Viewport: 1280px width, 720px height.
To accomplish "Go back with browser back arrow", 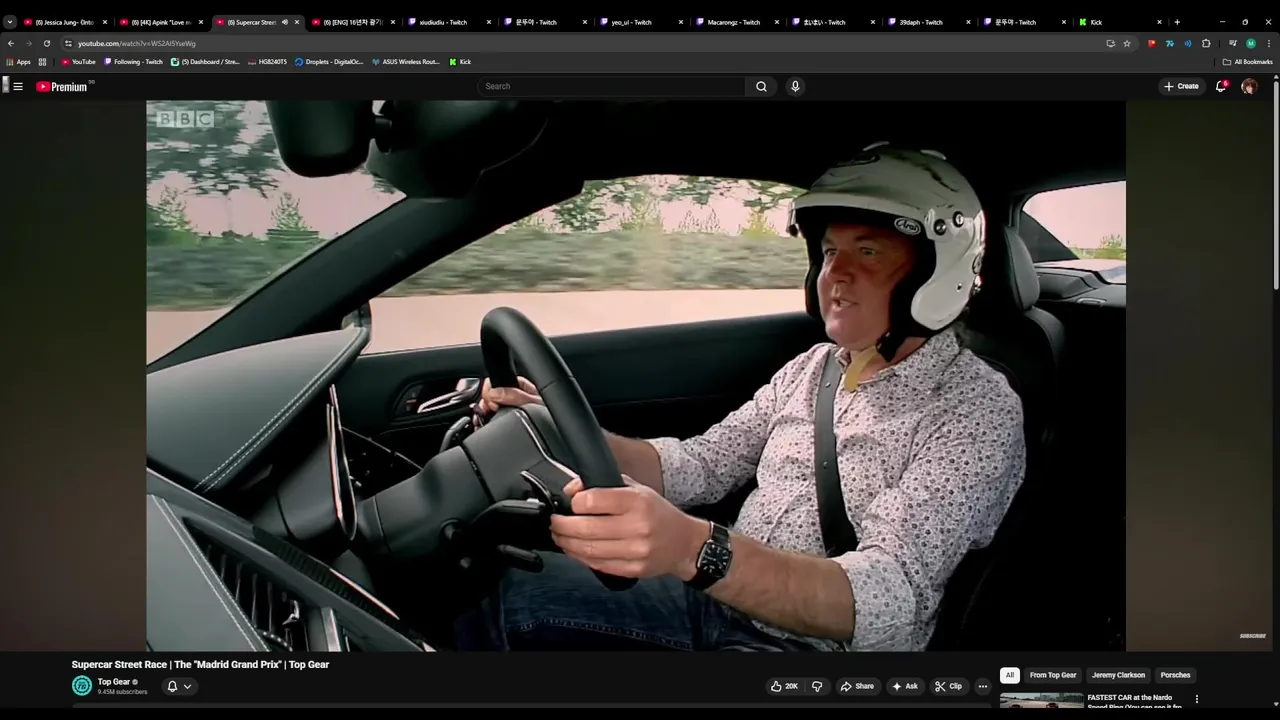I will [x=11, y=43].
